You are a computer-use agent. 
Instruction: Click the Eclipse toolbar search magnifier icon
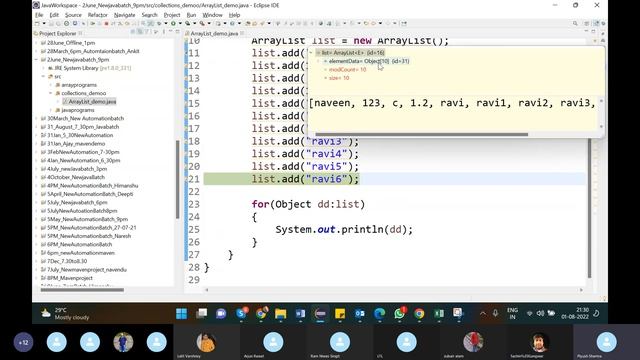[x=575, y=24]
